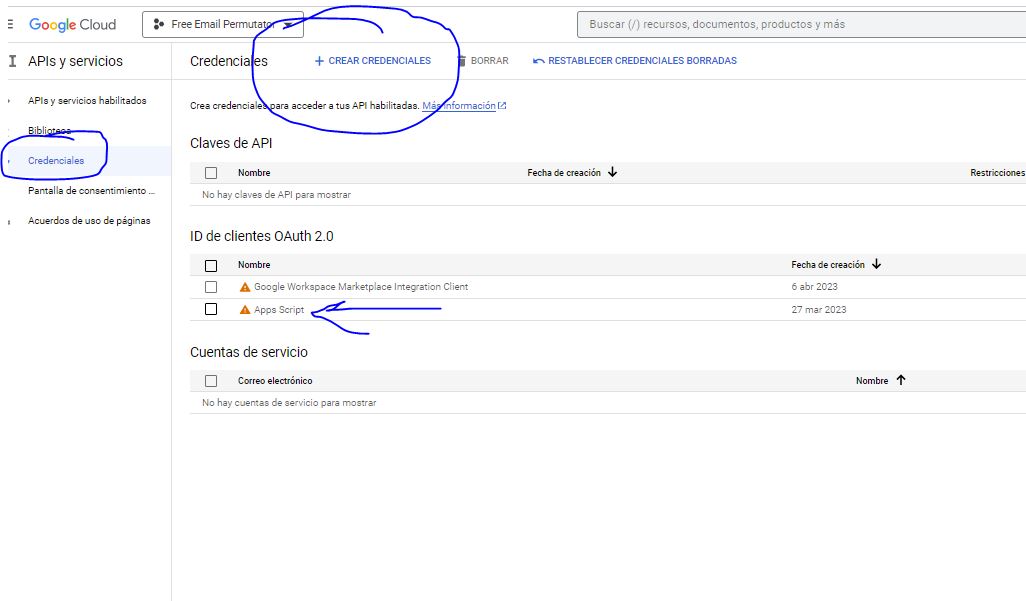The height and width of the screenshot is (601, 1026).
Task: Click the 27 mar 2023 date cell
Action: [819, 310]
